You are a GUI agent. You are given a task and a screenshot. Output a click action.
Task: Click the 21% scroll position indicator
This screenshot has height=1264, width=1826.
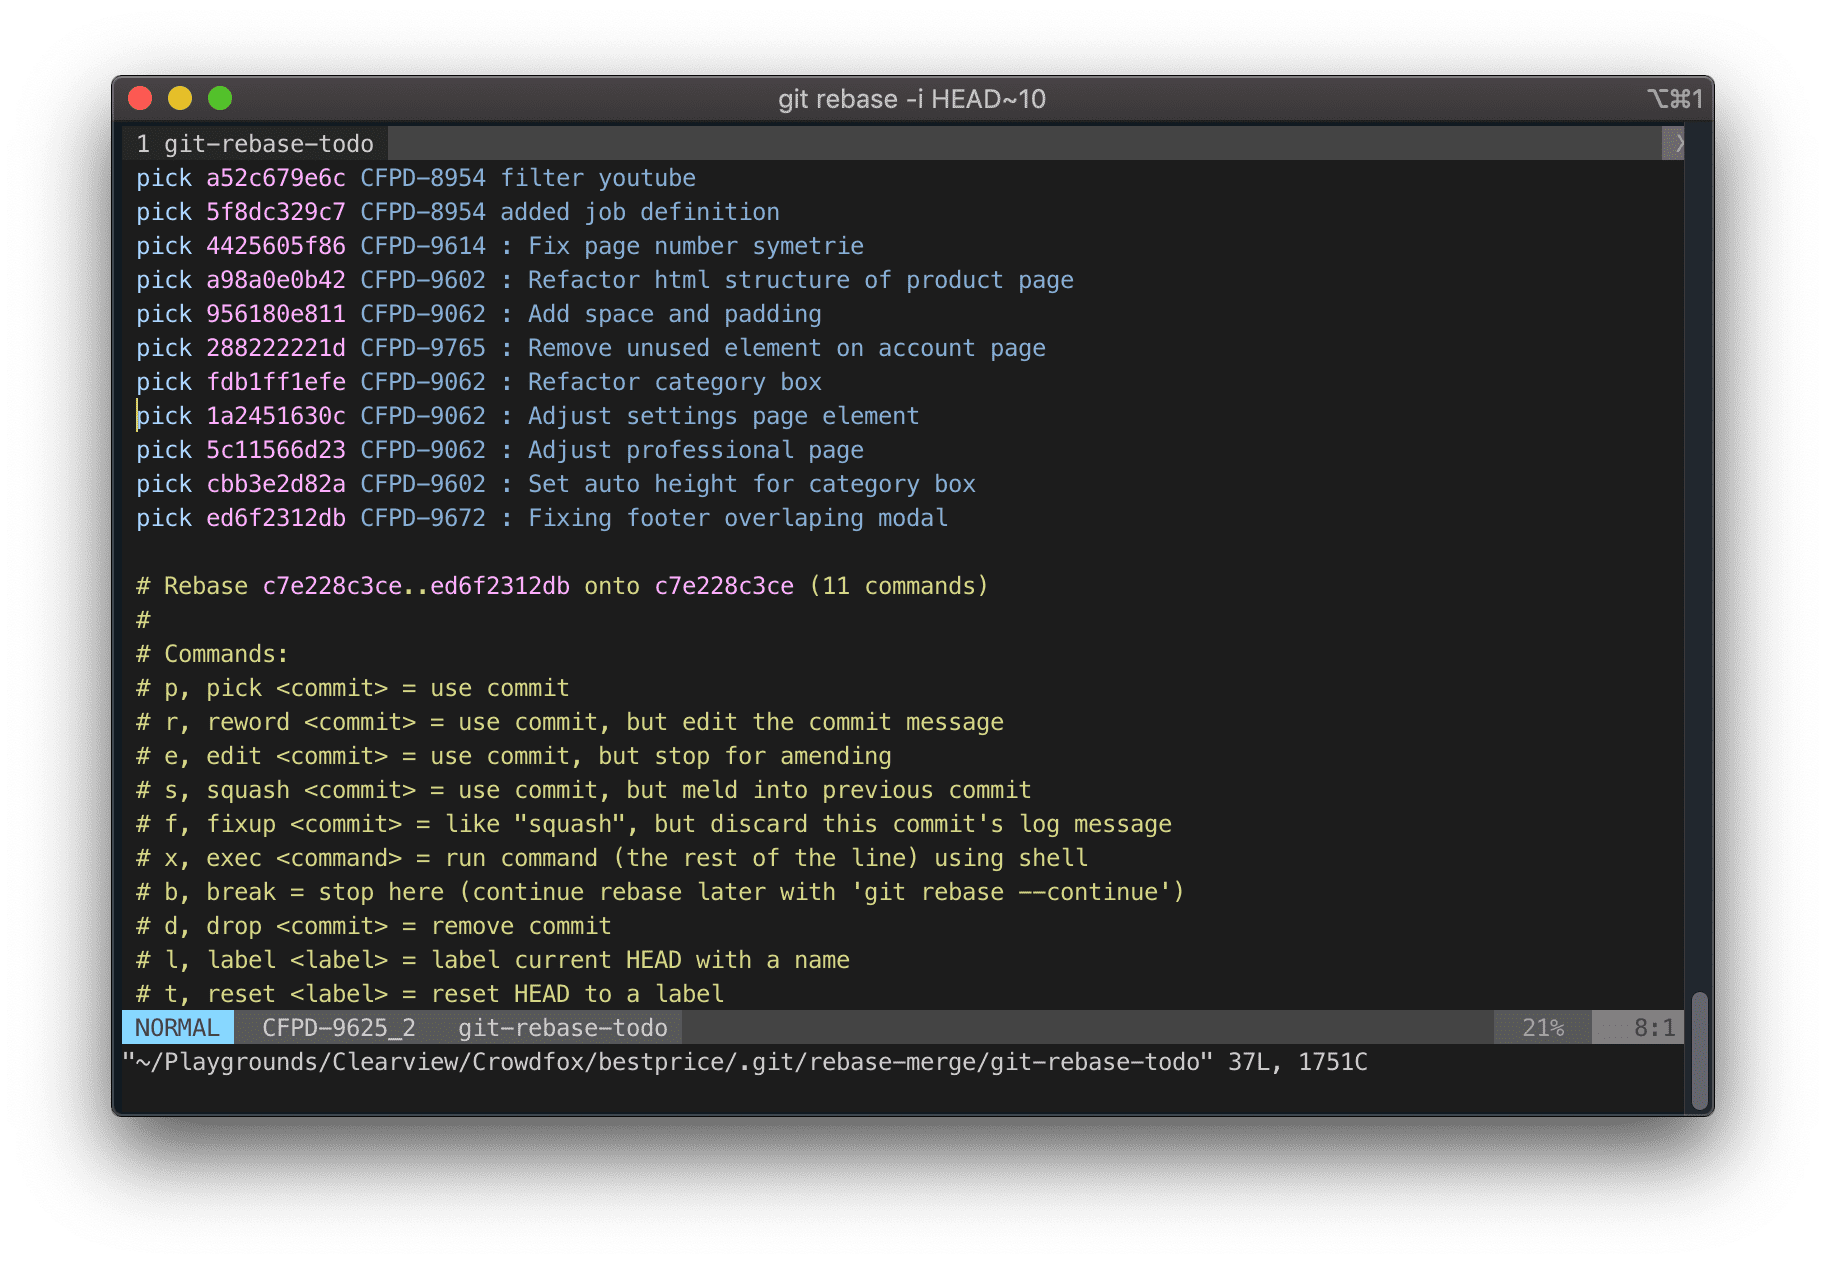coord(1541,1026)
